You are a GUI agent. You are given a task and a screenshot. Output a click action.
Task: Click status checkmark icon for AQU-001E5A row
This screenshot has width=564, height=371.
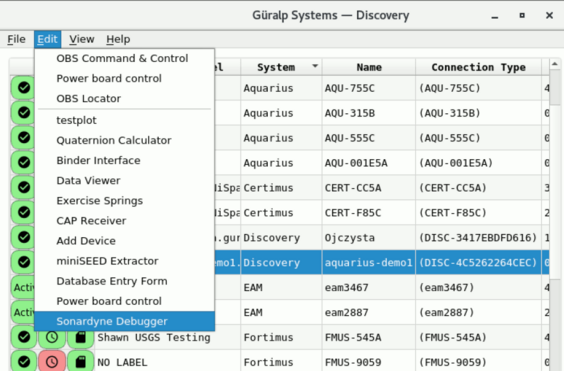click(x=24, y=163)
